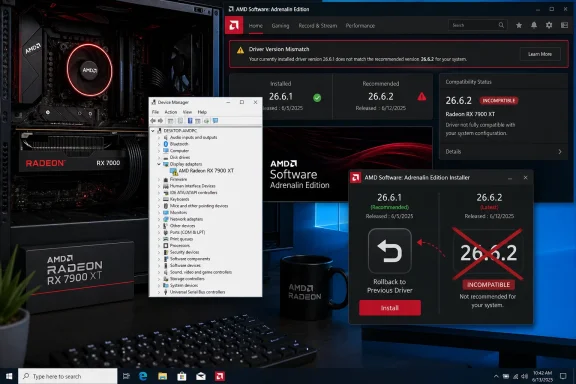
Task: Click the AMD logo in installer title bar
Action: (x=355, y=177)
